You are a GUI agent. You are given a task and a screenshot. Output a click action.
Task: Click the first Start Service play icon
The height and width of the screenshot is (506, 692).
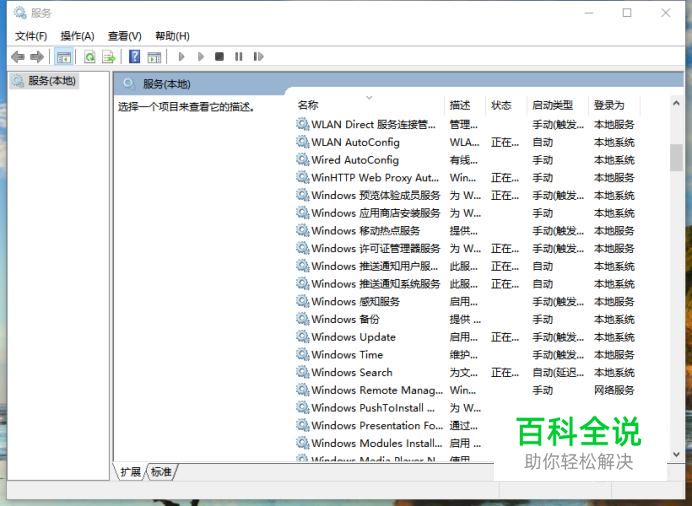(x=181, y=56)
